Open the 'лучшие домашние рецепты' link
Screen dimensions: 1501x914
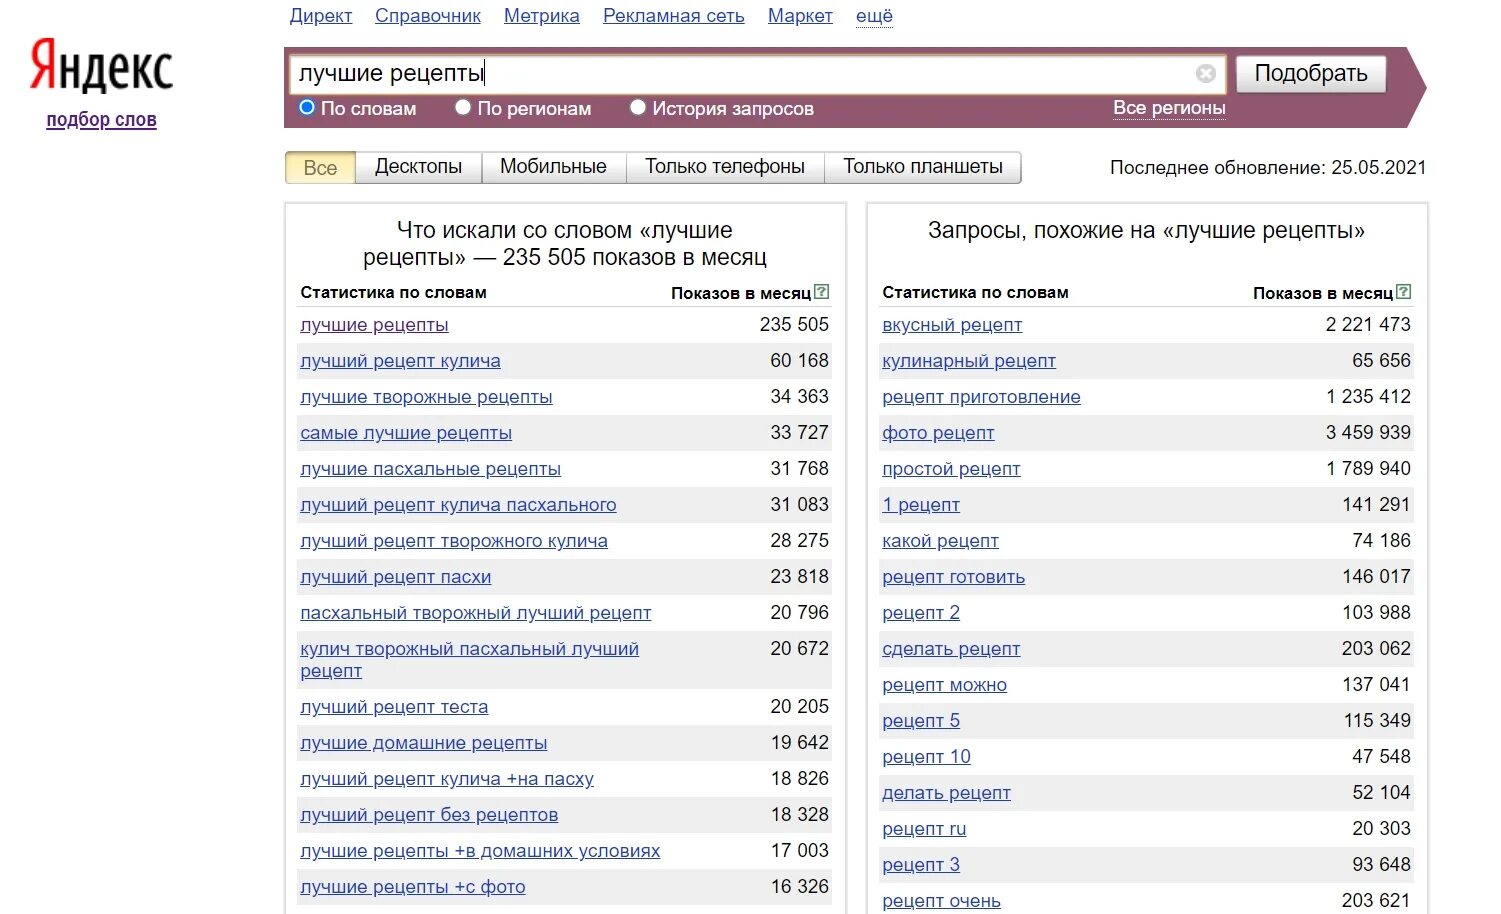tap(424, 743)
